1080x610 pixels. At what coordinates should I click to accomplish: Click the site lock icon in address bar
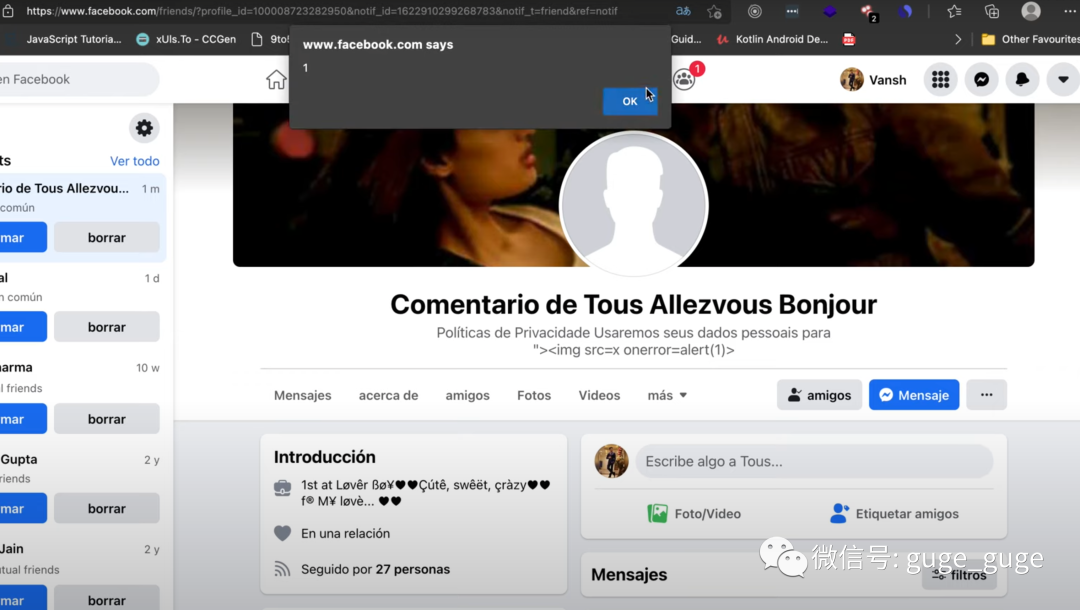tap(8, 11)
